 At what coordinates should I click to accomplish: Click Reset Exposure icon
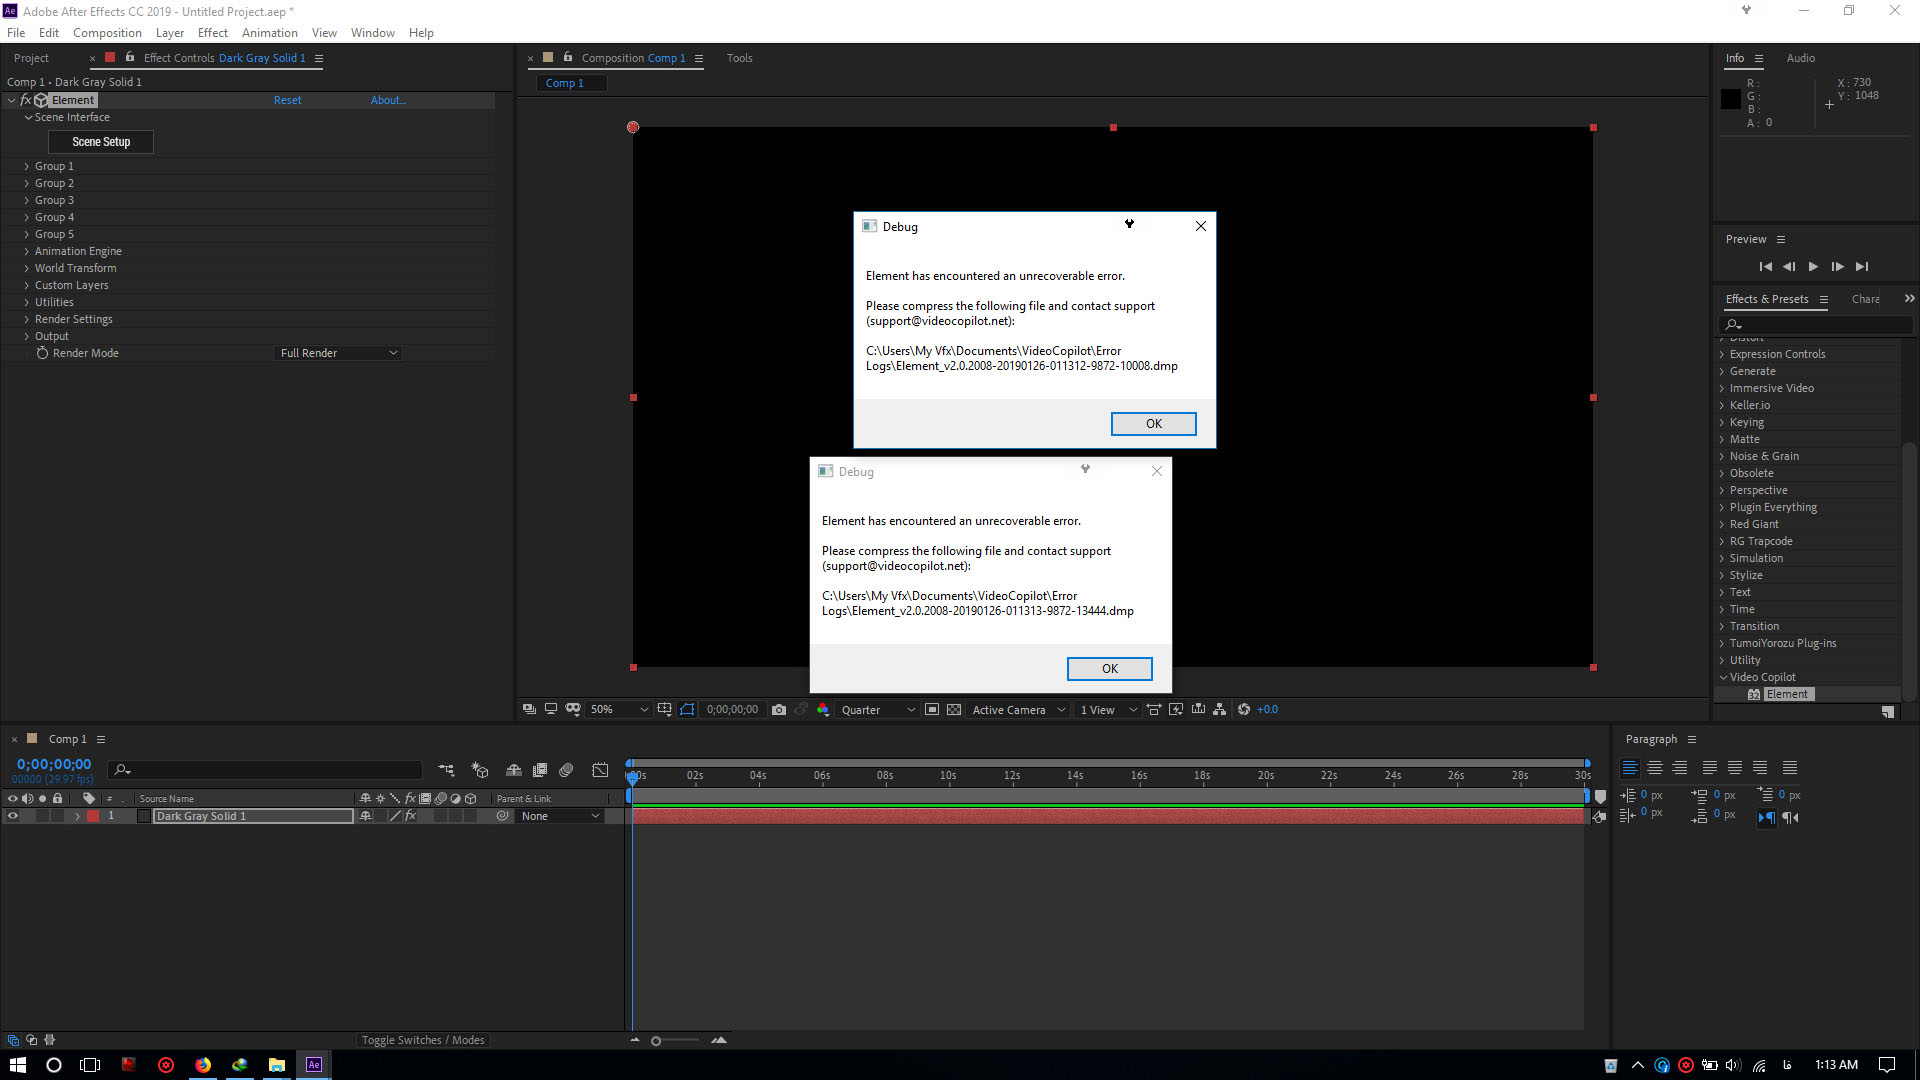(1244, 710)
